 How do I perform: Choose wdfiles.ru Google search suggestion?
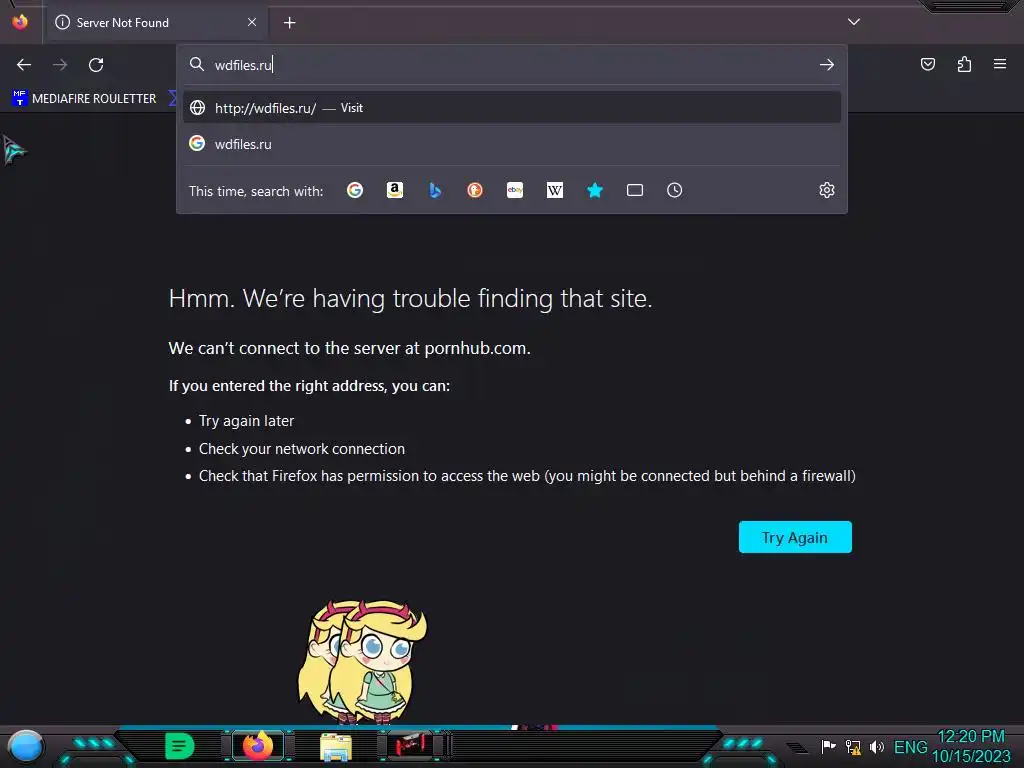click(511, 144)
